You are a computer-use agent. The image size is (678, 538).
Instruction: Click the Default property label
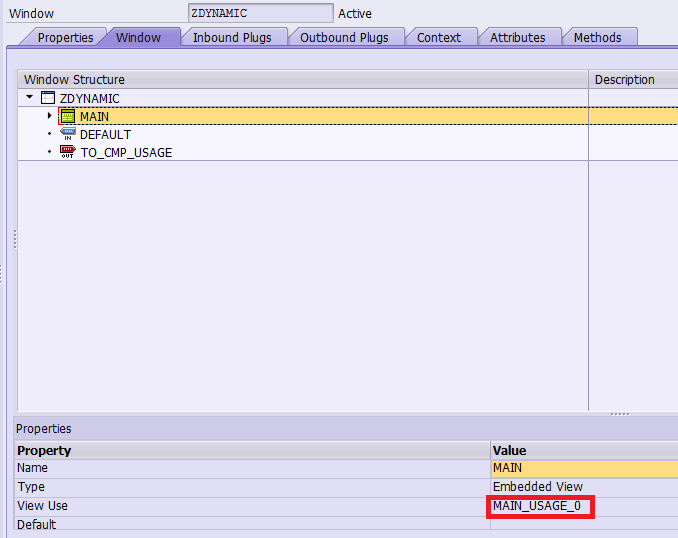tap(36, 525)
